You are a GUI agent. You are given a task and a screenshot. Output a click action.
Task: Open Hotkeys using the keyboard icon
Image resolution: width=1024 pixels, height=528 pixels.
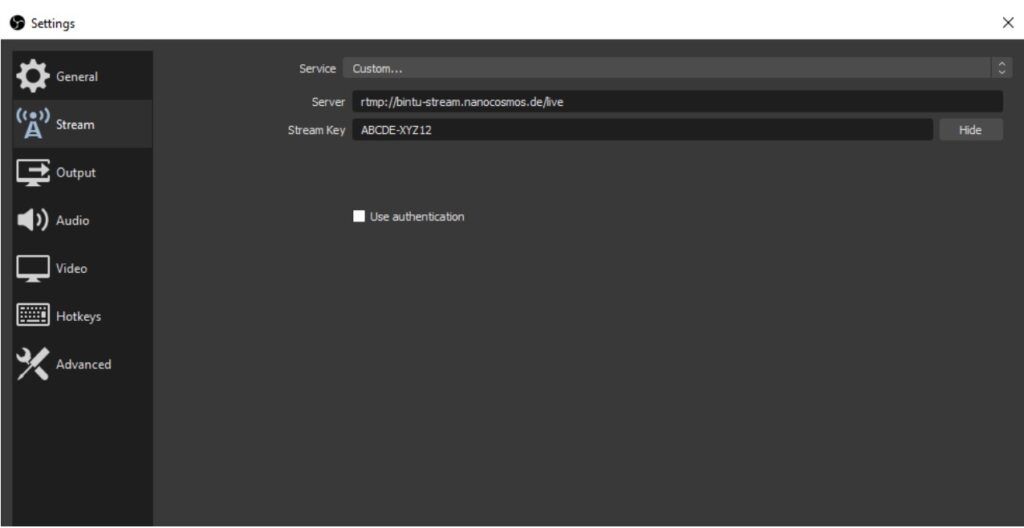32,316
